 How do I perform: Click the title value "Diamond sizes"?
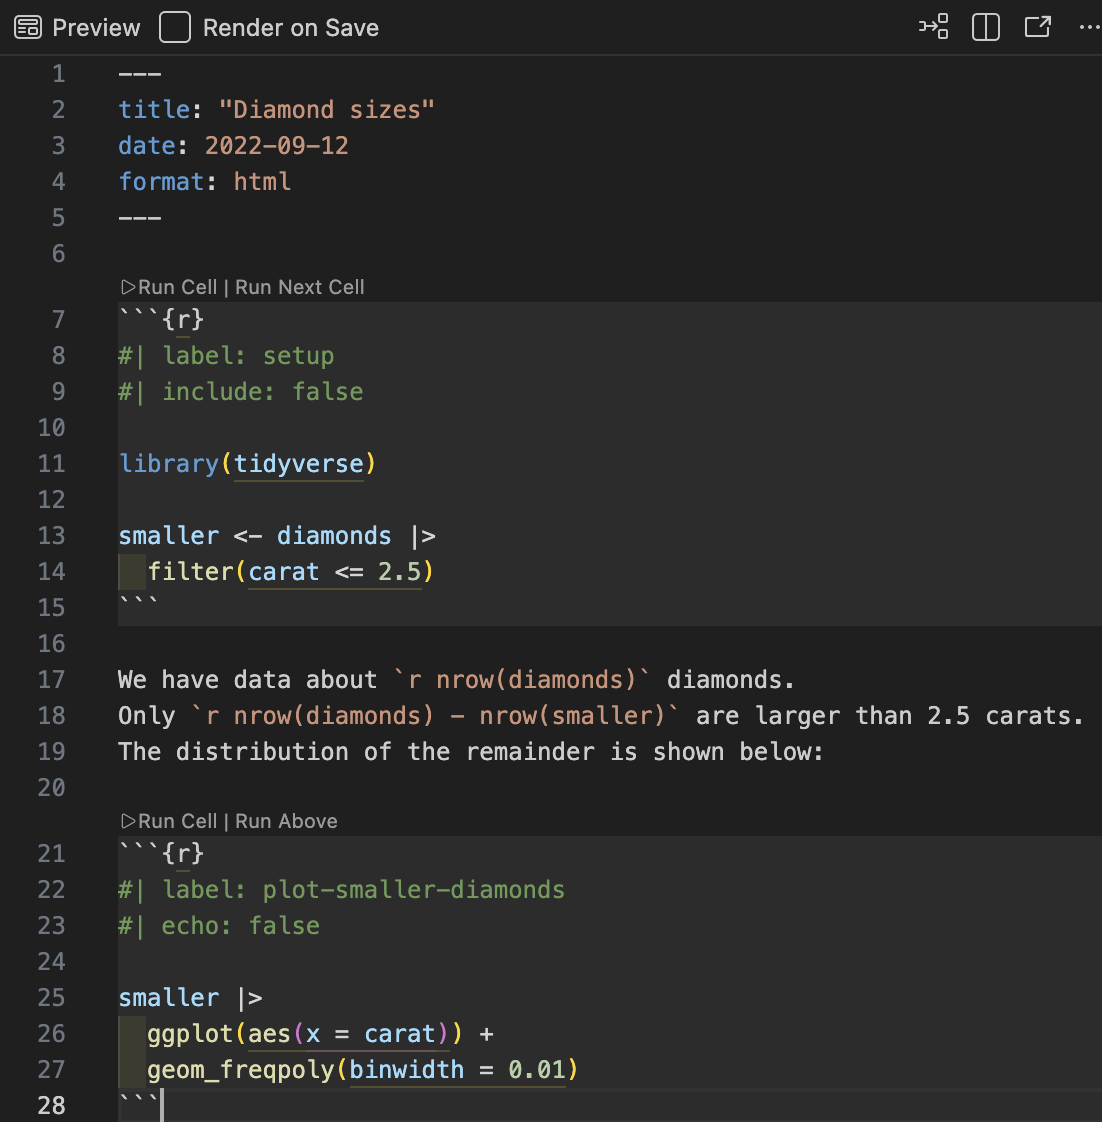326,110
